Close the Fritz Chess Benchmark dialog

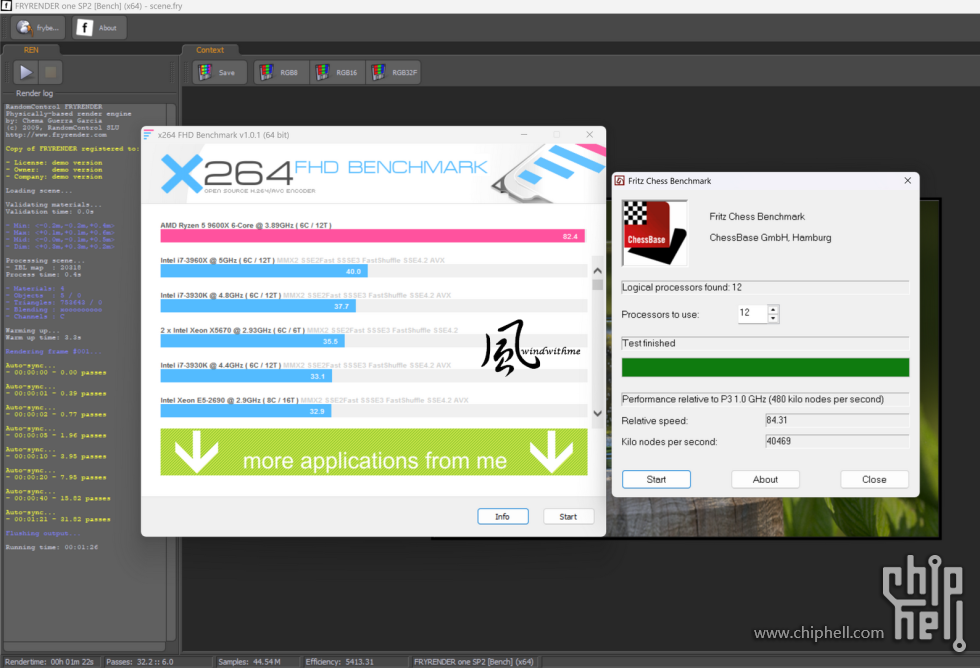click(908, 181)
